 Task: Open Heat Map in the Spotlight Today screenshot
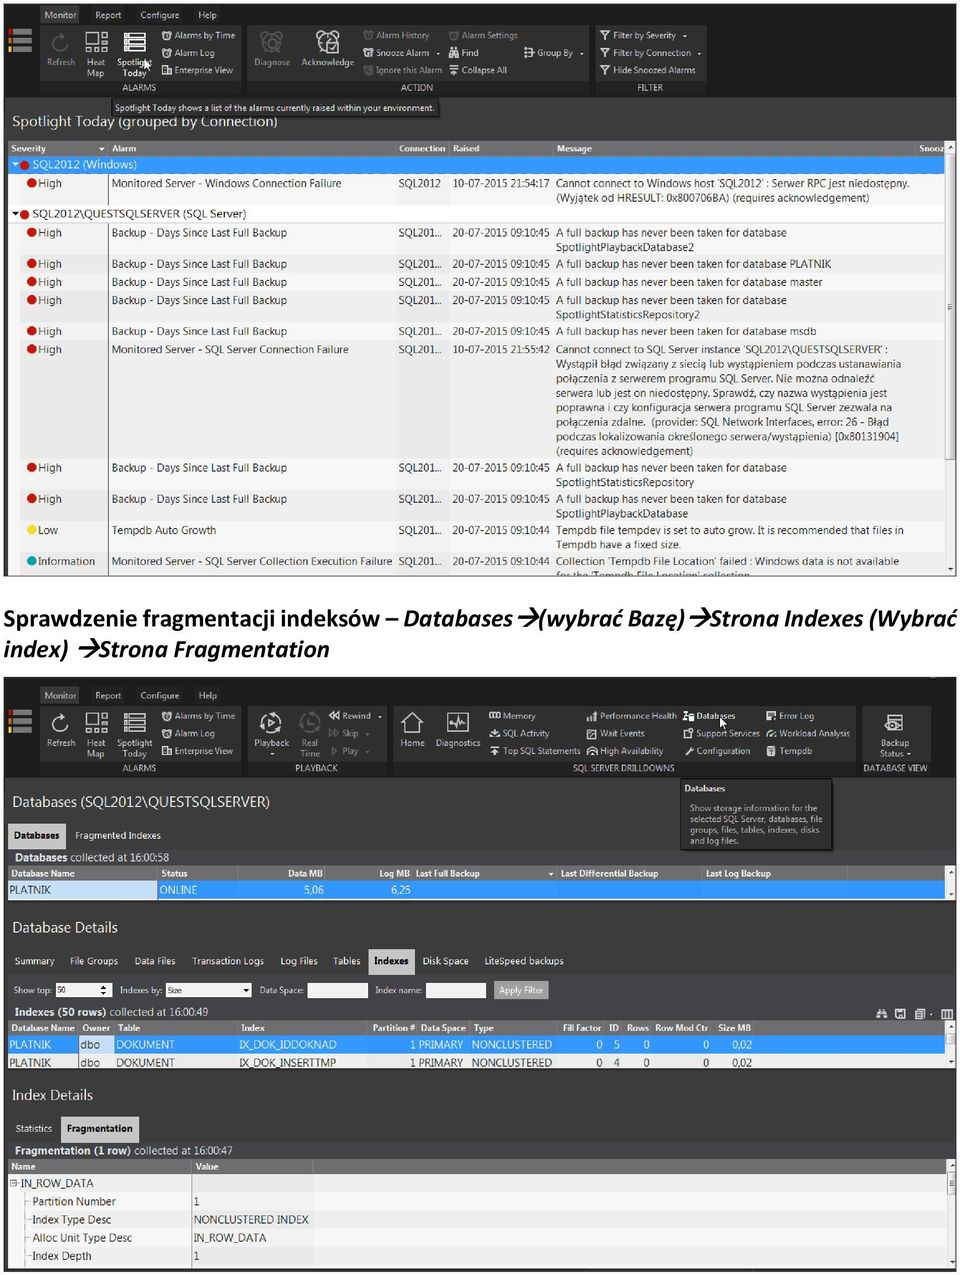point(96,54)
